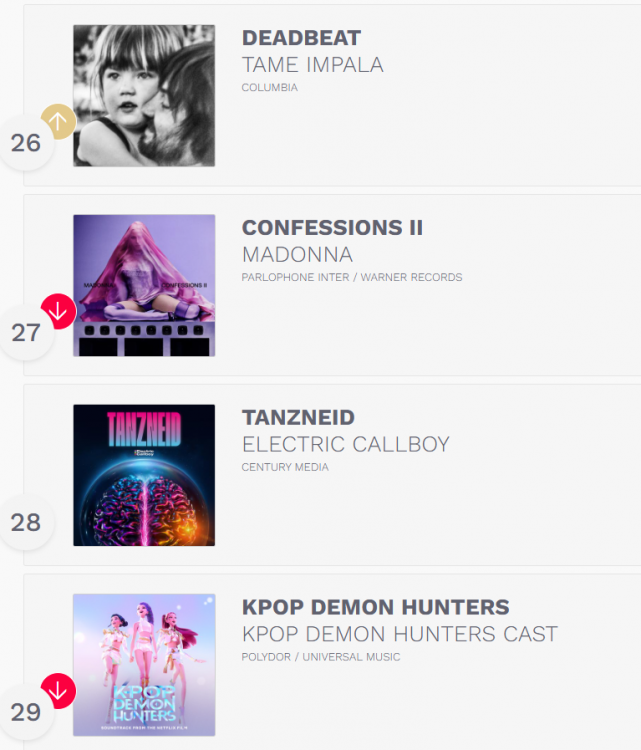Click the KPOP DEMON HUNTERS title
Screen dimensions: 641x750
[376, 607]
